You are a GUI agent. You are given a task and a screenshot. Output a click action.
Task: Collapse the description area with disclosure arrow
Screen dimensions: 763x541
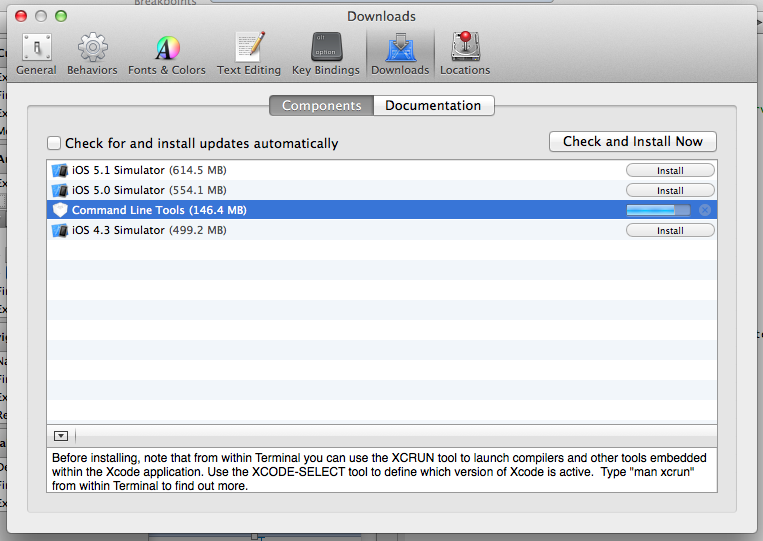pyautogui.click(x=61, y=436)
